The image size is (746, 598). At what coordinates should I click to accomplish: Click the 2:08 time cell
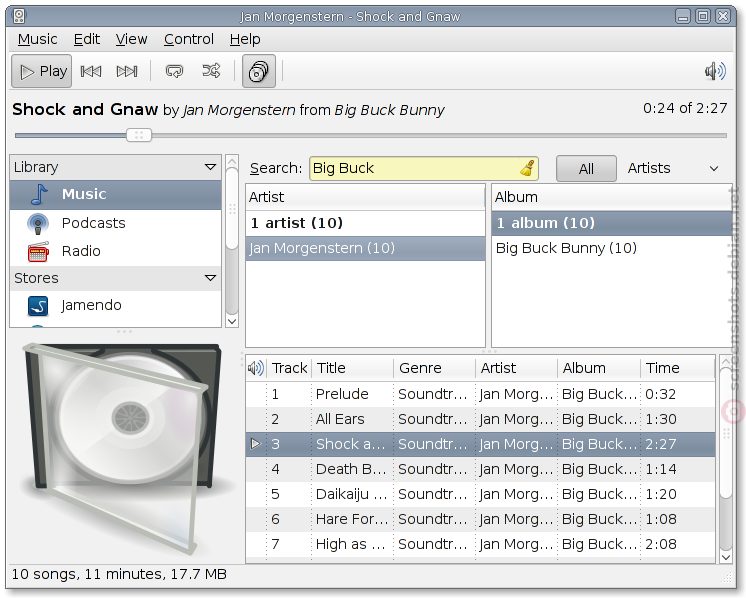click(660, 545)
